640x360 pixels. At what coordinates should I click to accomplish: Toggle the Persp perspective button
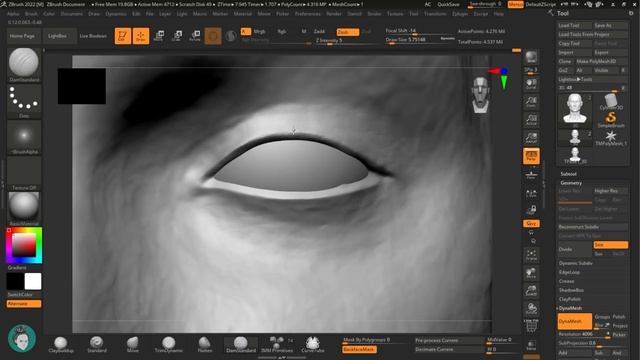[x=531, y=156]
